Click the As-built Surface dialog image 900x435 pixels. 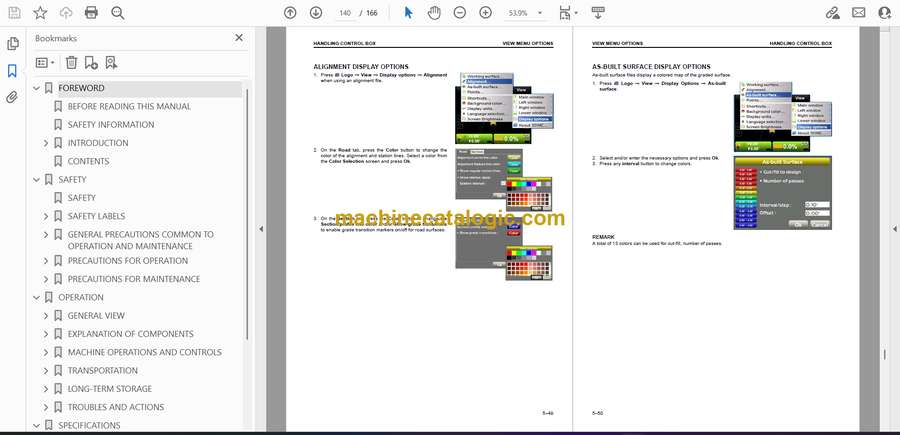[782, 193]
